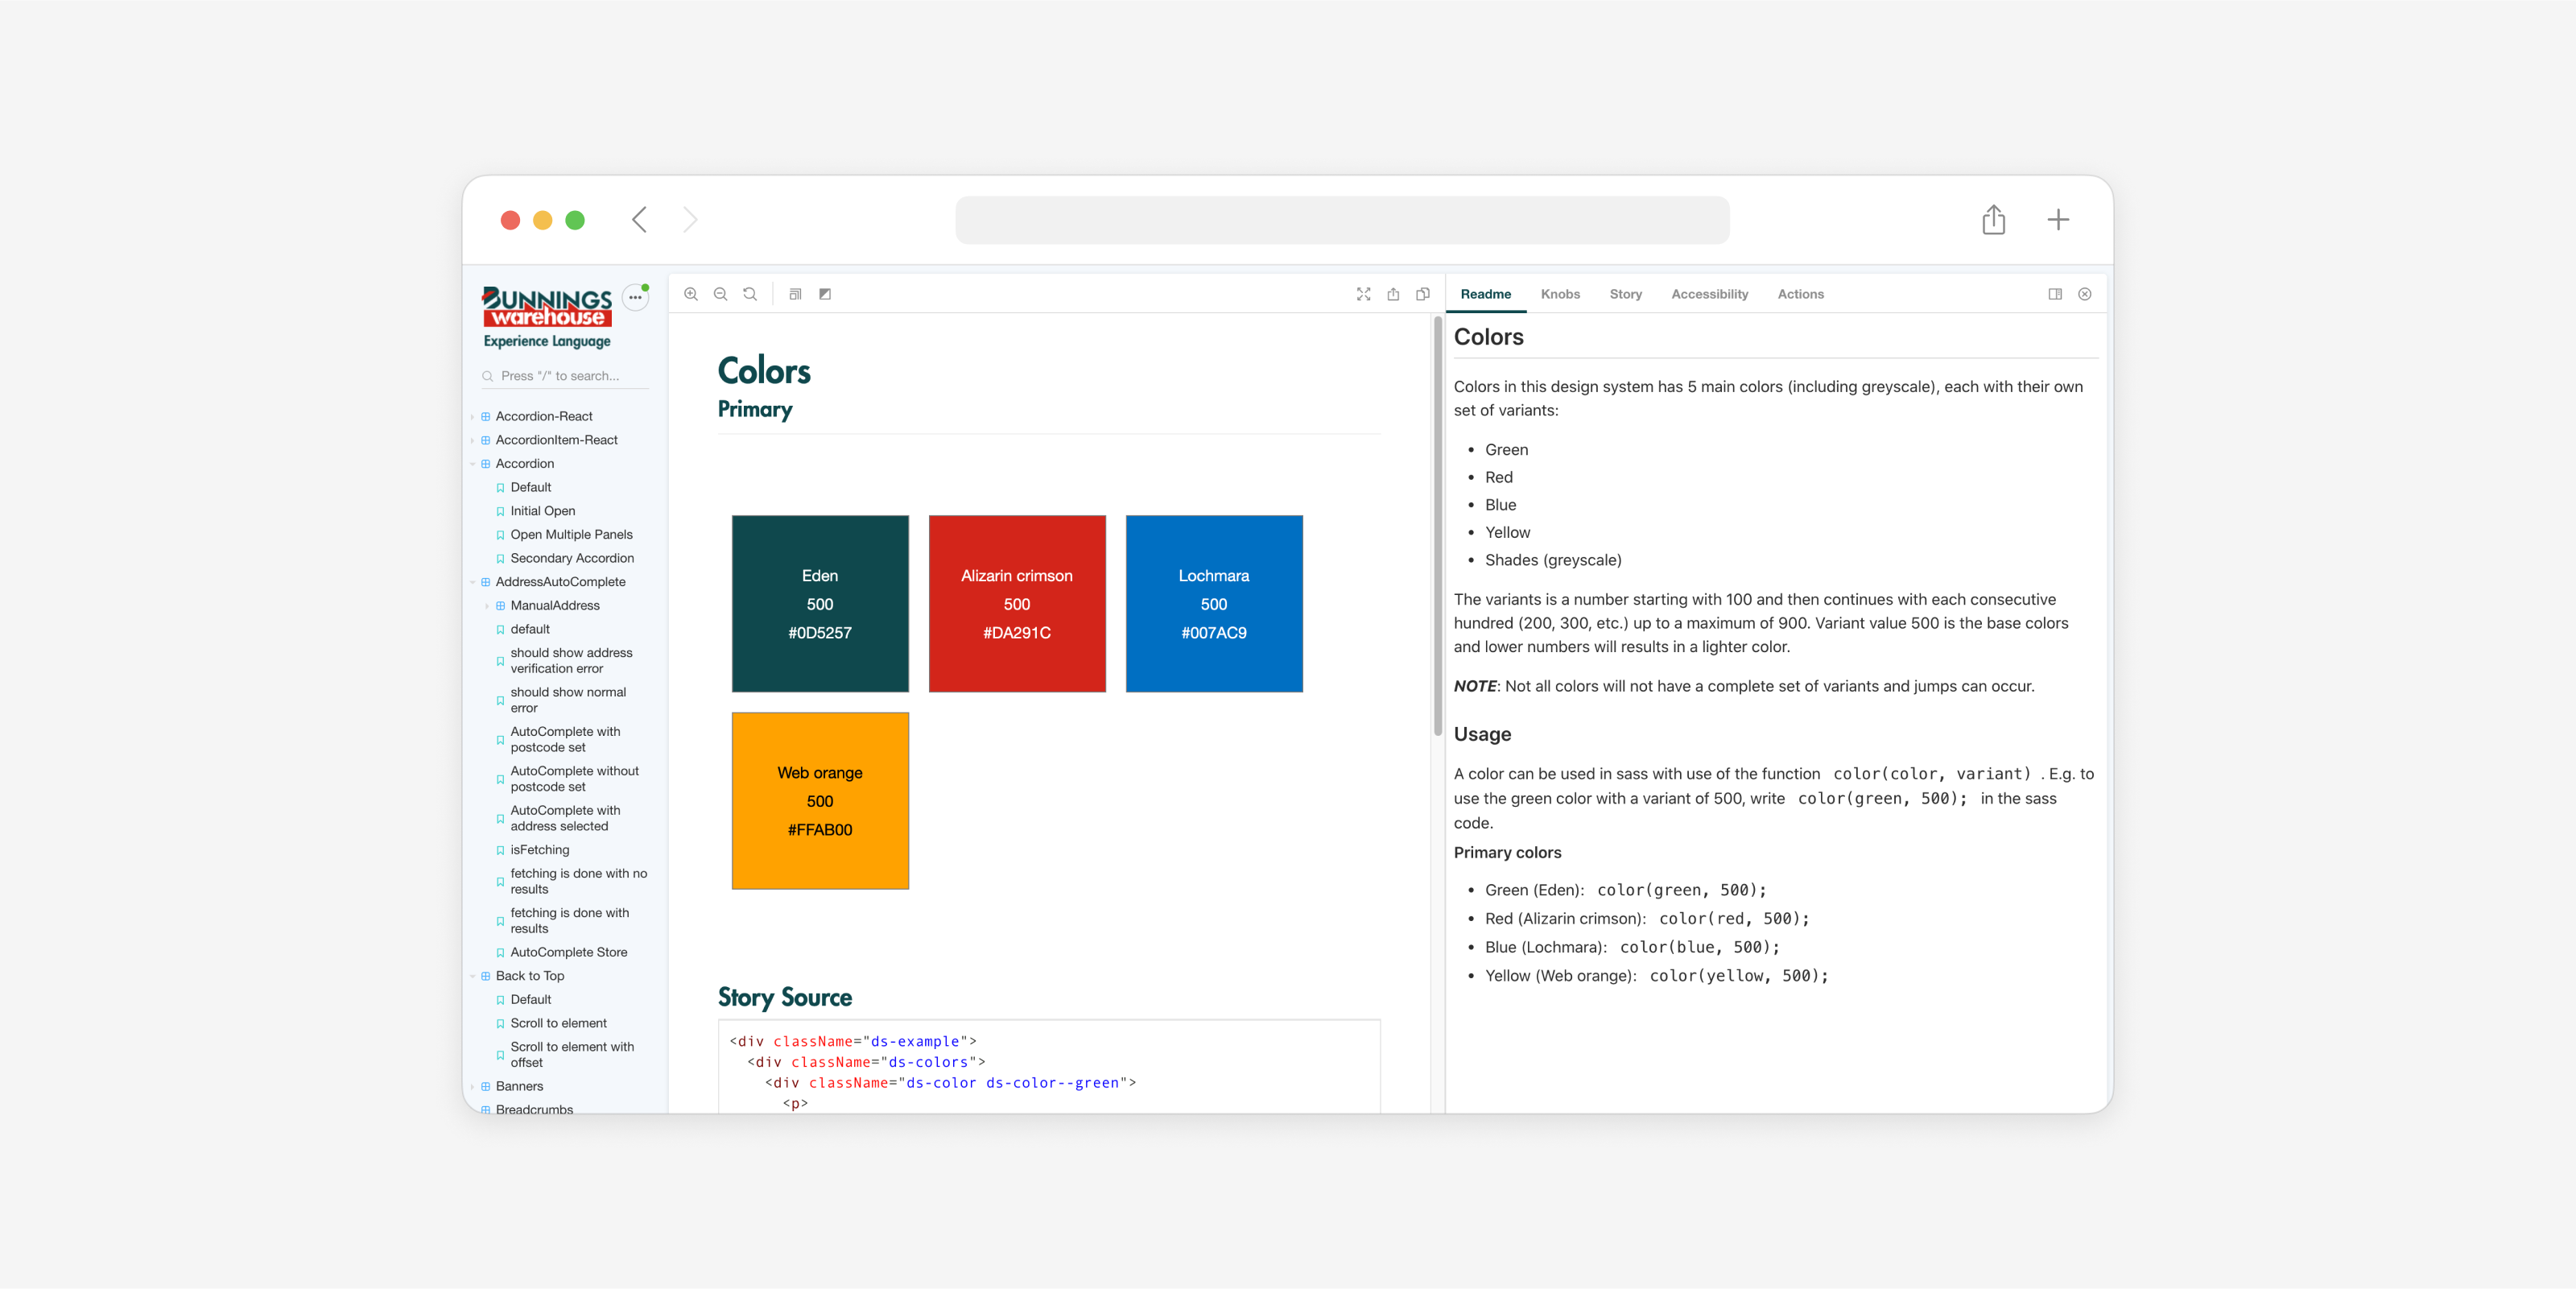The height and width of the screenshot is (1289, 2576).
Task: Select the lowercase 'default' story under AddressAutoComplete
Action: [x=530, y=629]
